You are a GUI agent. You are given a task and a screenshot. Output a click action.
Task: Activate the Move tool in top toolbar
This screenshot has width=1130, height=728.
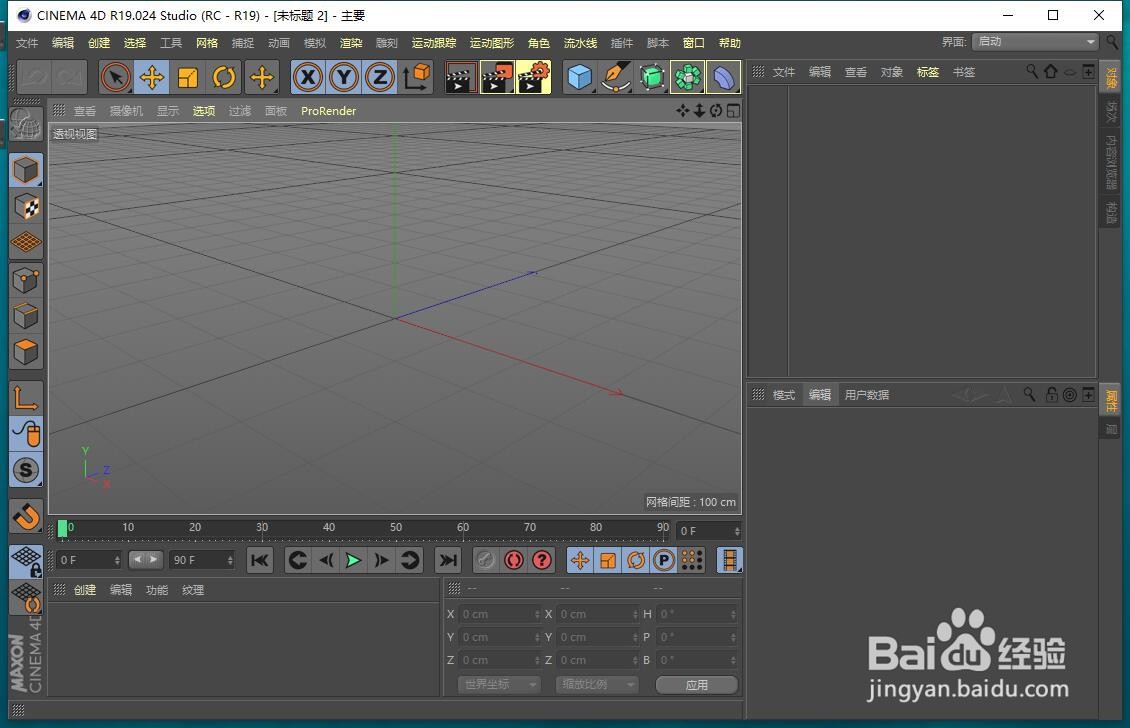tap(151, 77)
